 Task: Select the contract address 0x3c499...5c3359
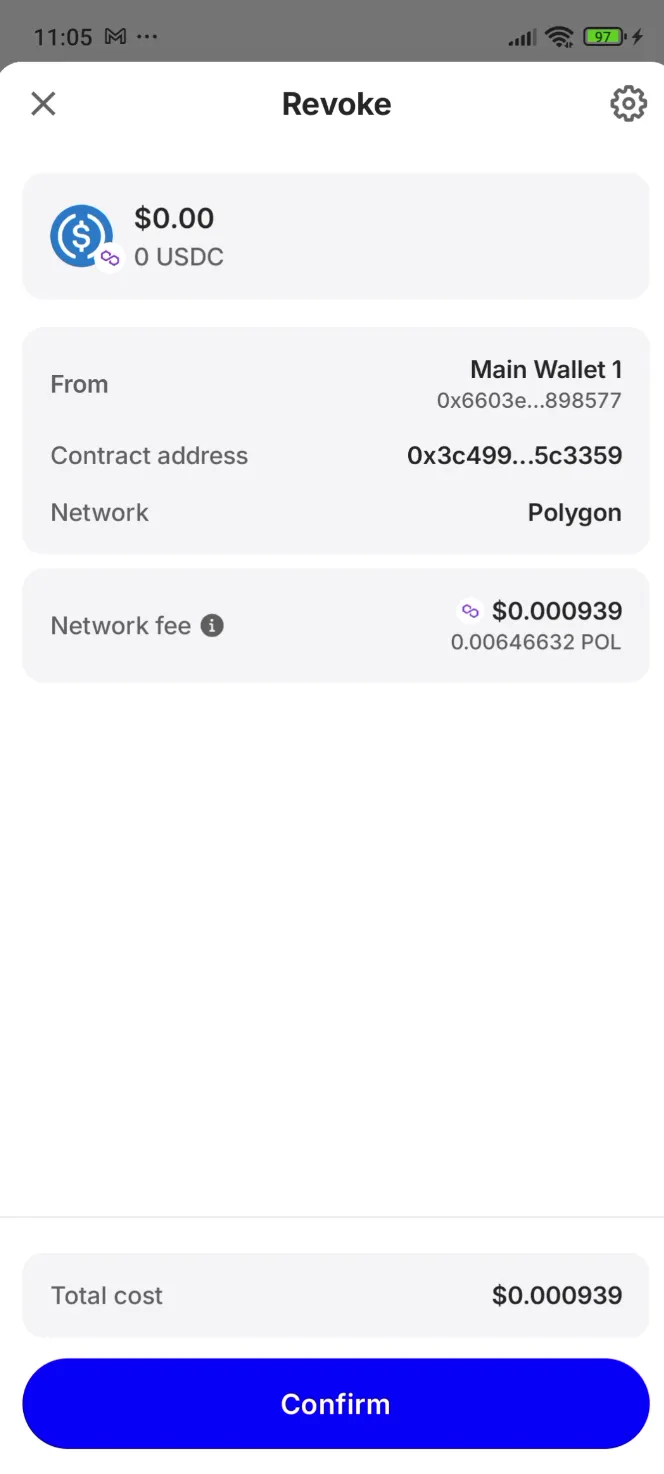[x=514, y=455]
